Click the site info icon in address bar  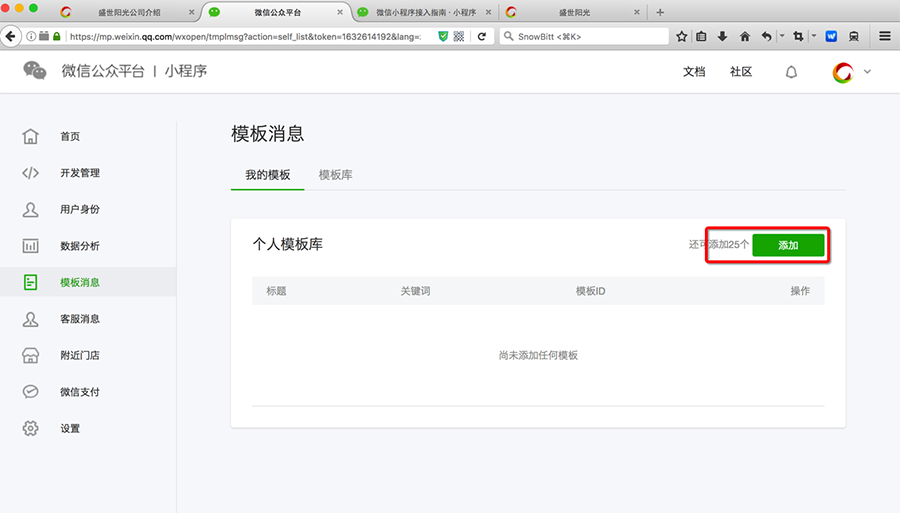click(31, 36)
